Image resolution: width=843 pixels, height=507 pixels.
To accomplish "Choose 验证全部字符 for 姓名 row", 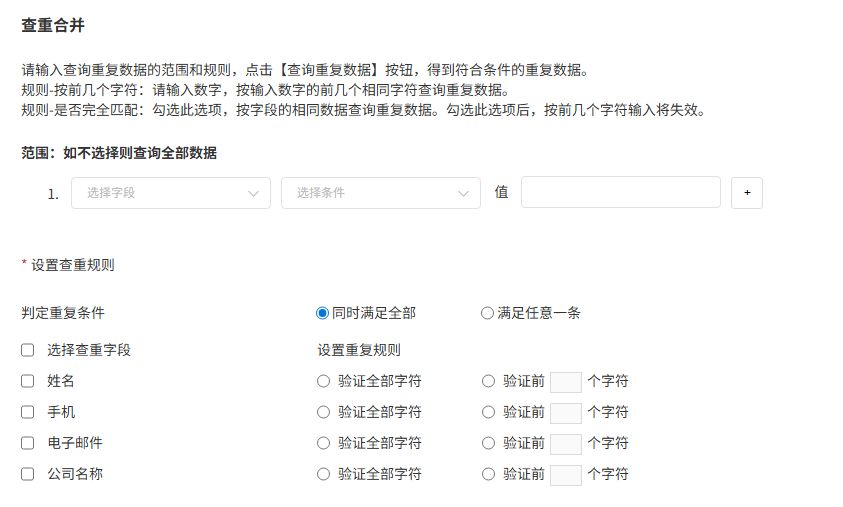I will coord(323,381).
